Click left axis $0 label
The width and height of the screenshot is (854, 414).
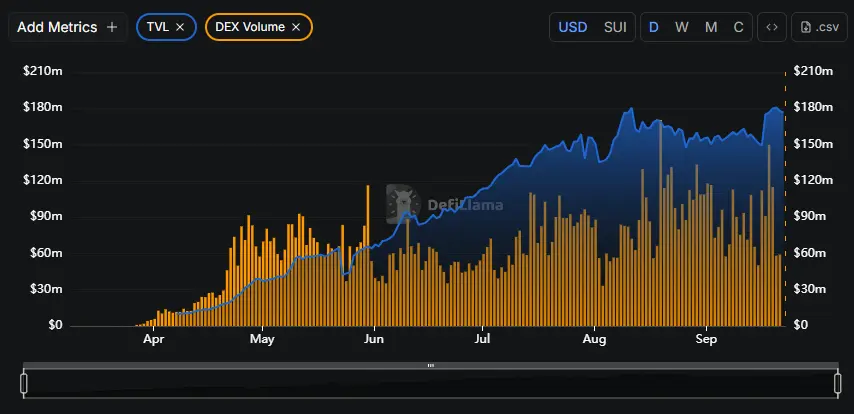point(56,325)
